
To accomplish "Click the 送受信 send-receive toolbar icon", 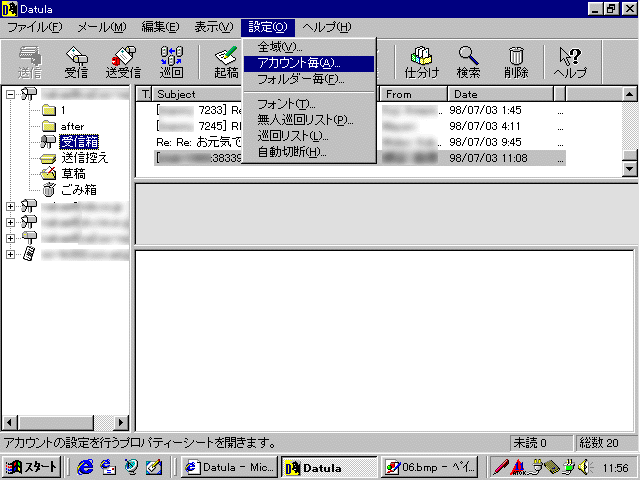I will (123, 62).
